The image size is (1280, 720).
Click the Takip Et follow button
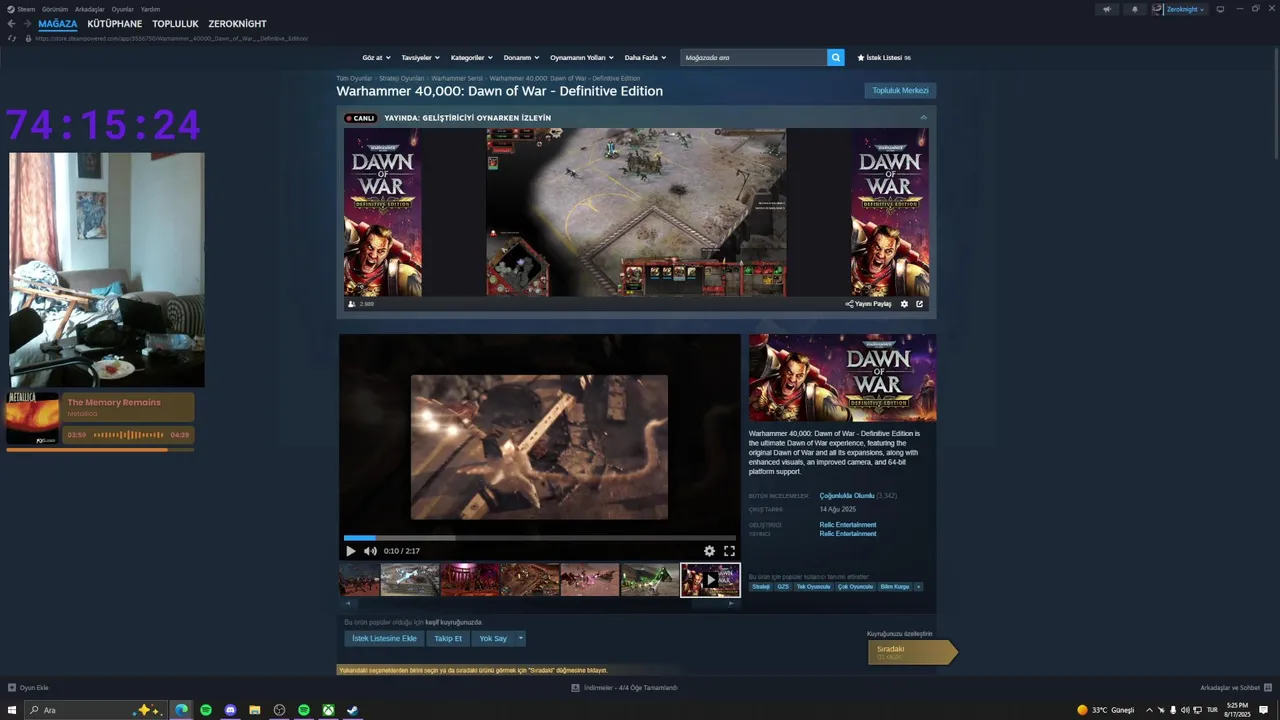[448, 639]
